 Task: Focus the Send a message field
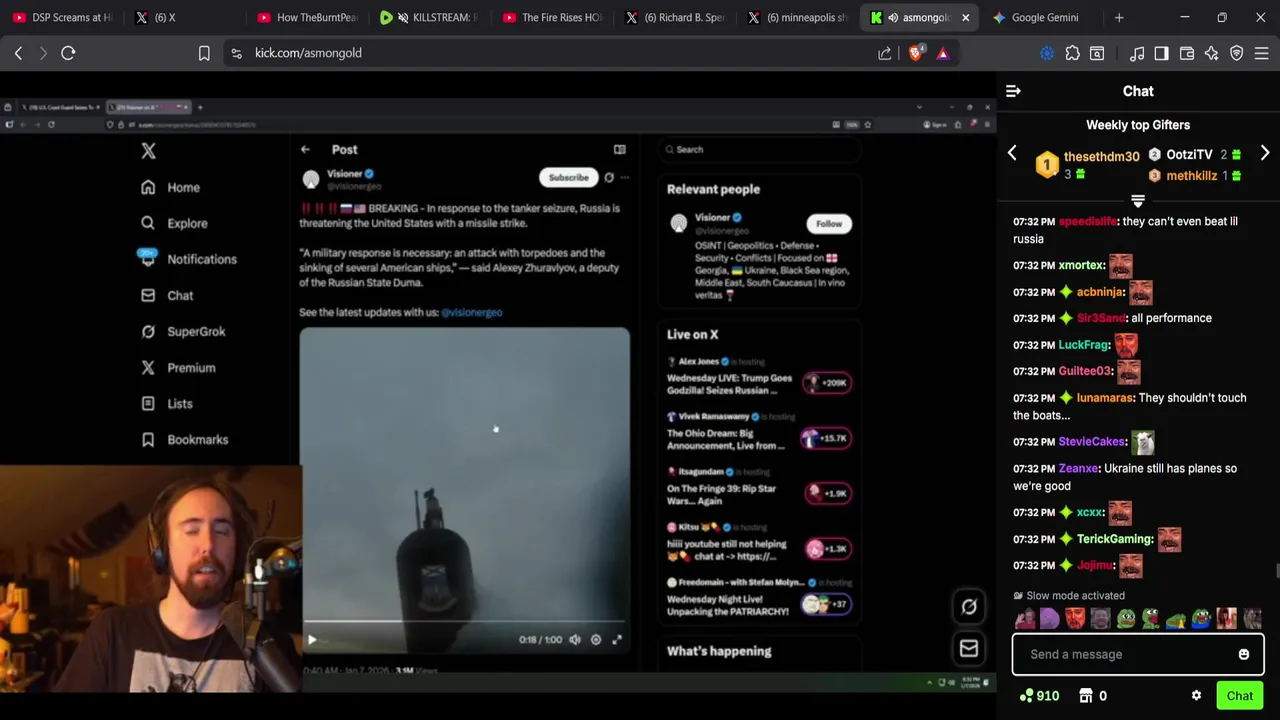click(x=1138, y=654)
